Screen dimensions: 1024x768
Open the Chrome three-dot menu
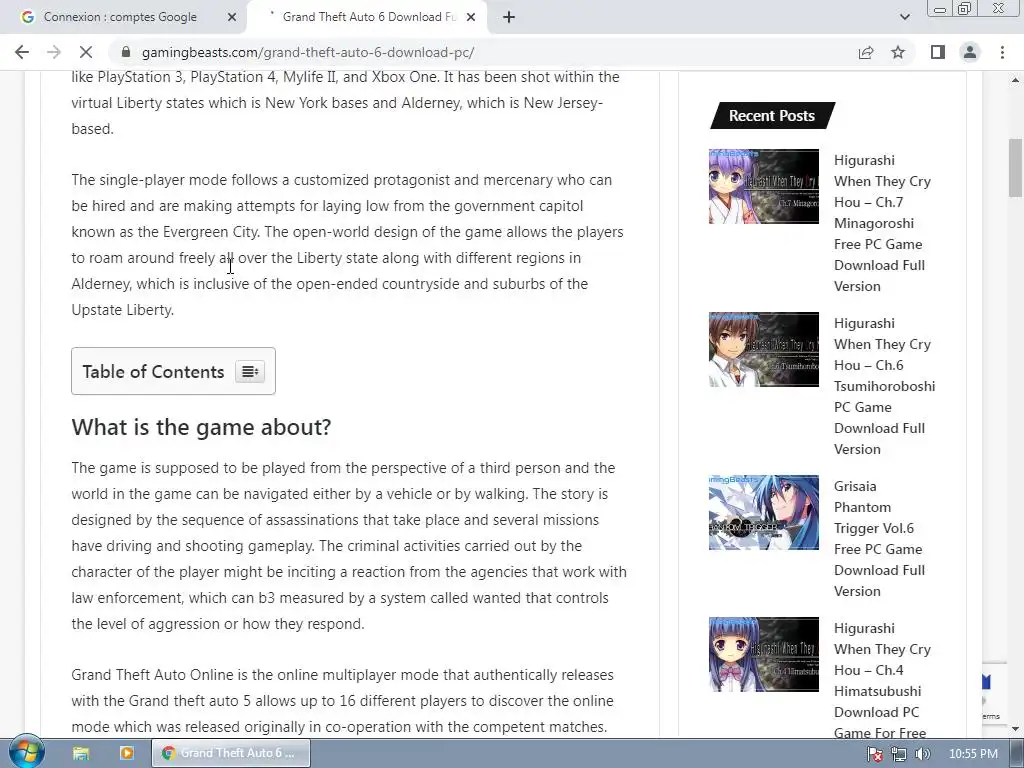tap(1002, 52)
